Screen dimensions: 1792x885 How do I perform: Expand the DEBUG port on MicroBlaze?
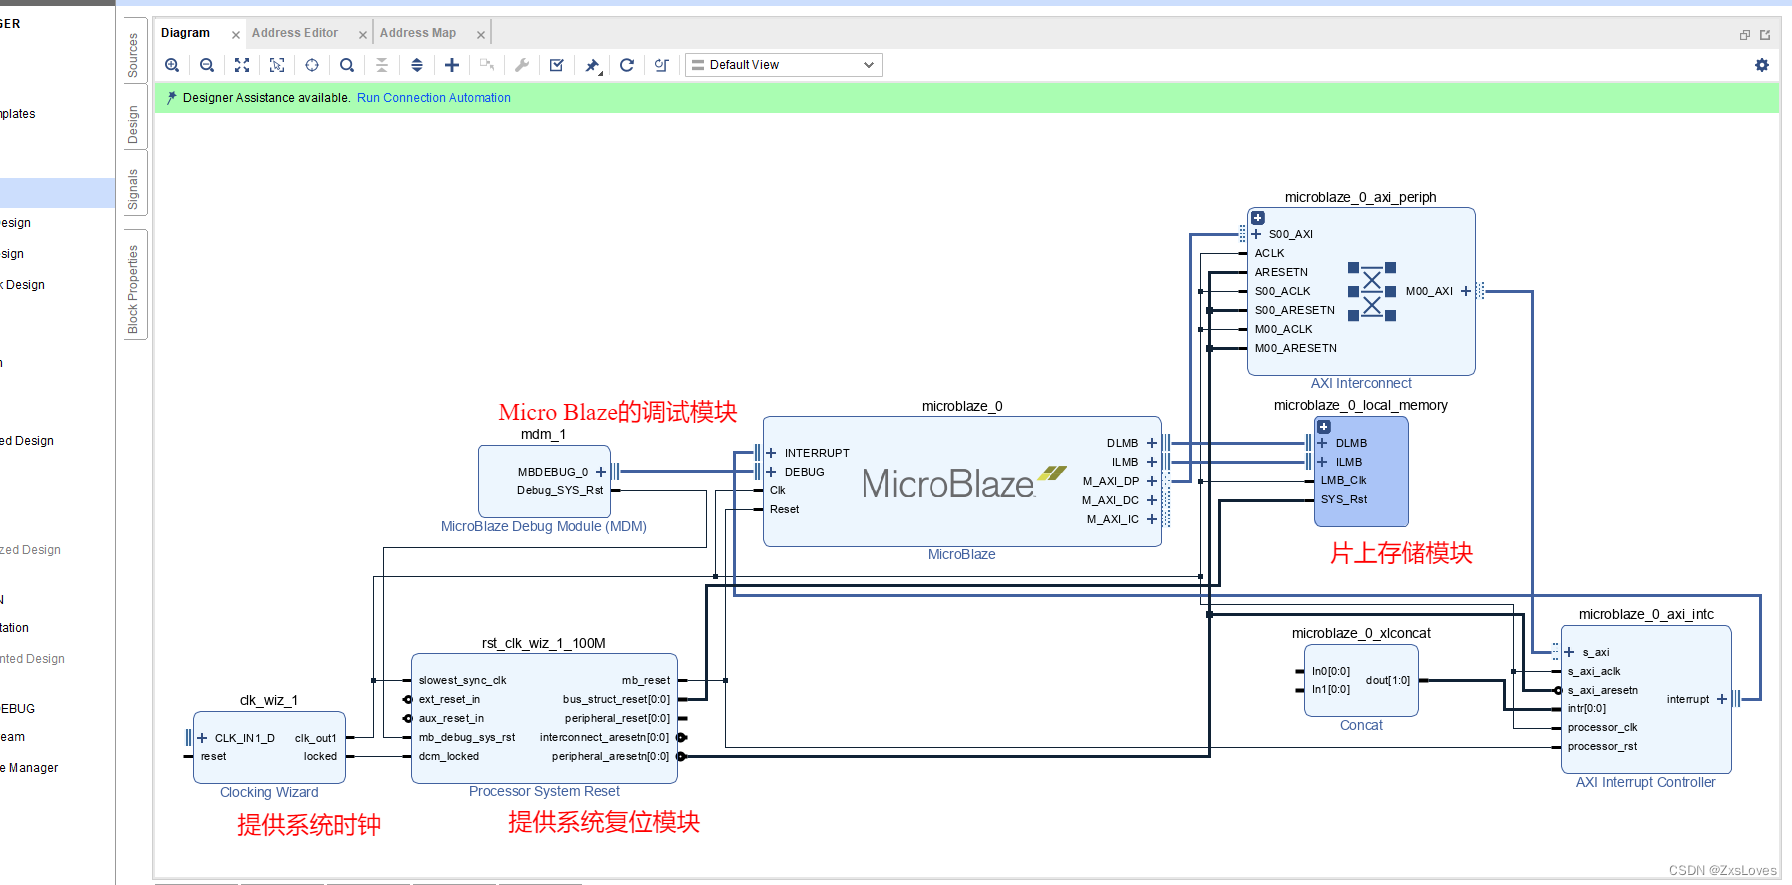coord(771,472)
